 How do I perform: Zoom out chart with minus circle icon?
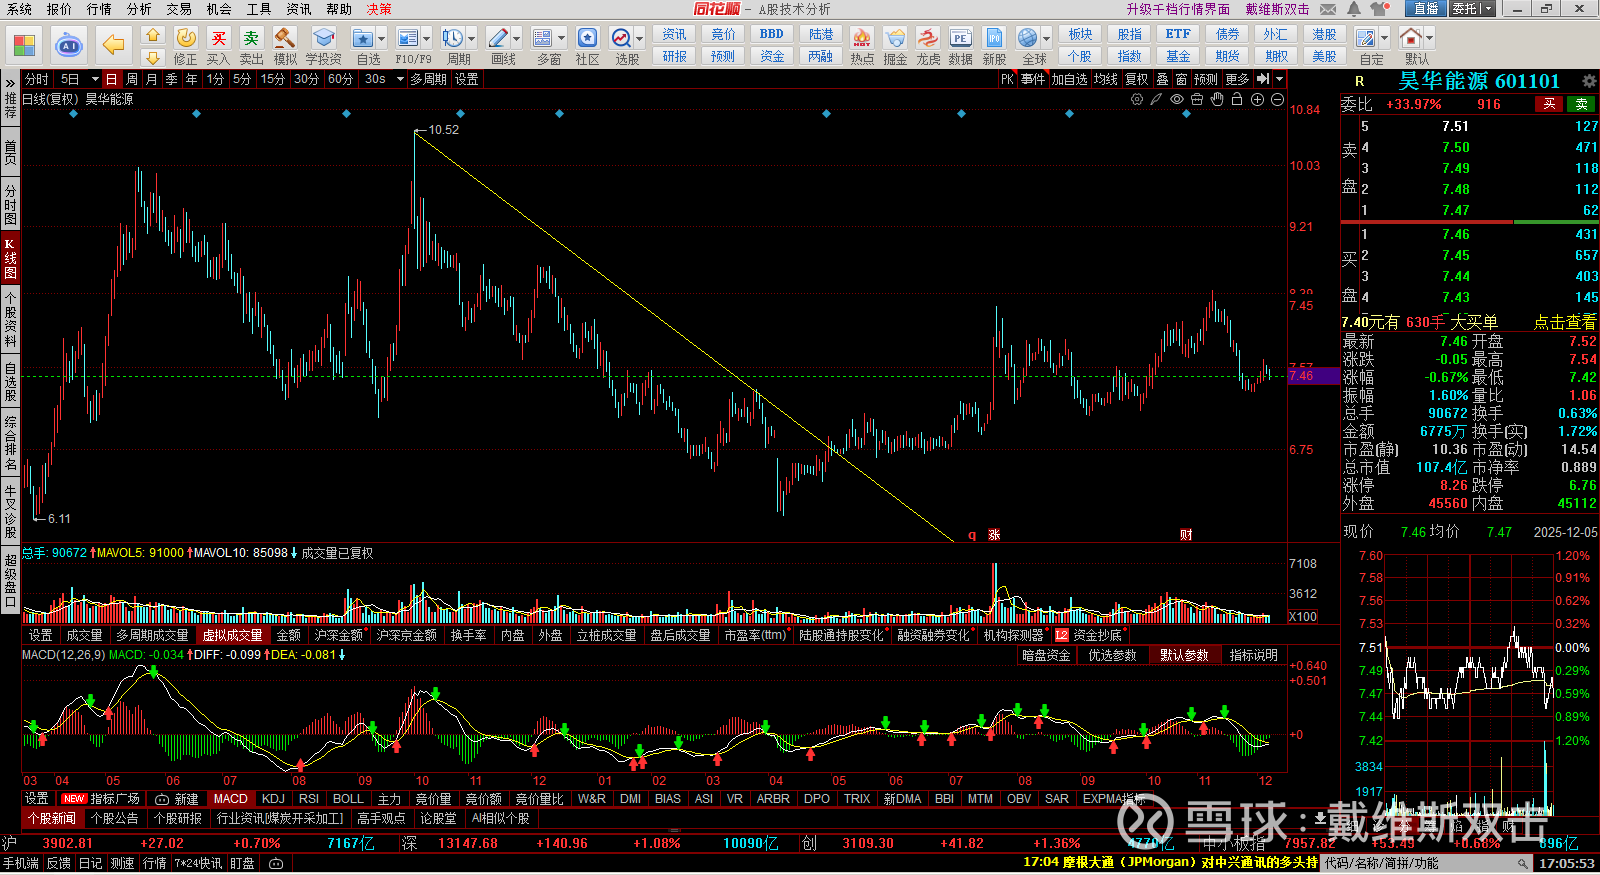(1277, 99)
